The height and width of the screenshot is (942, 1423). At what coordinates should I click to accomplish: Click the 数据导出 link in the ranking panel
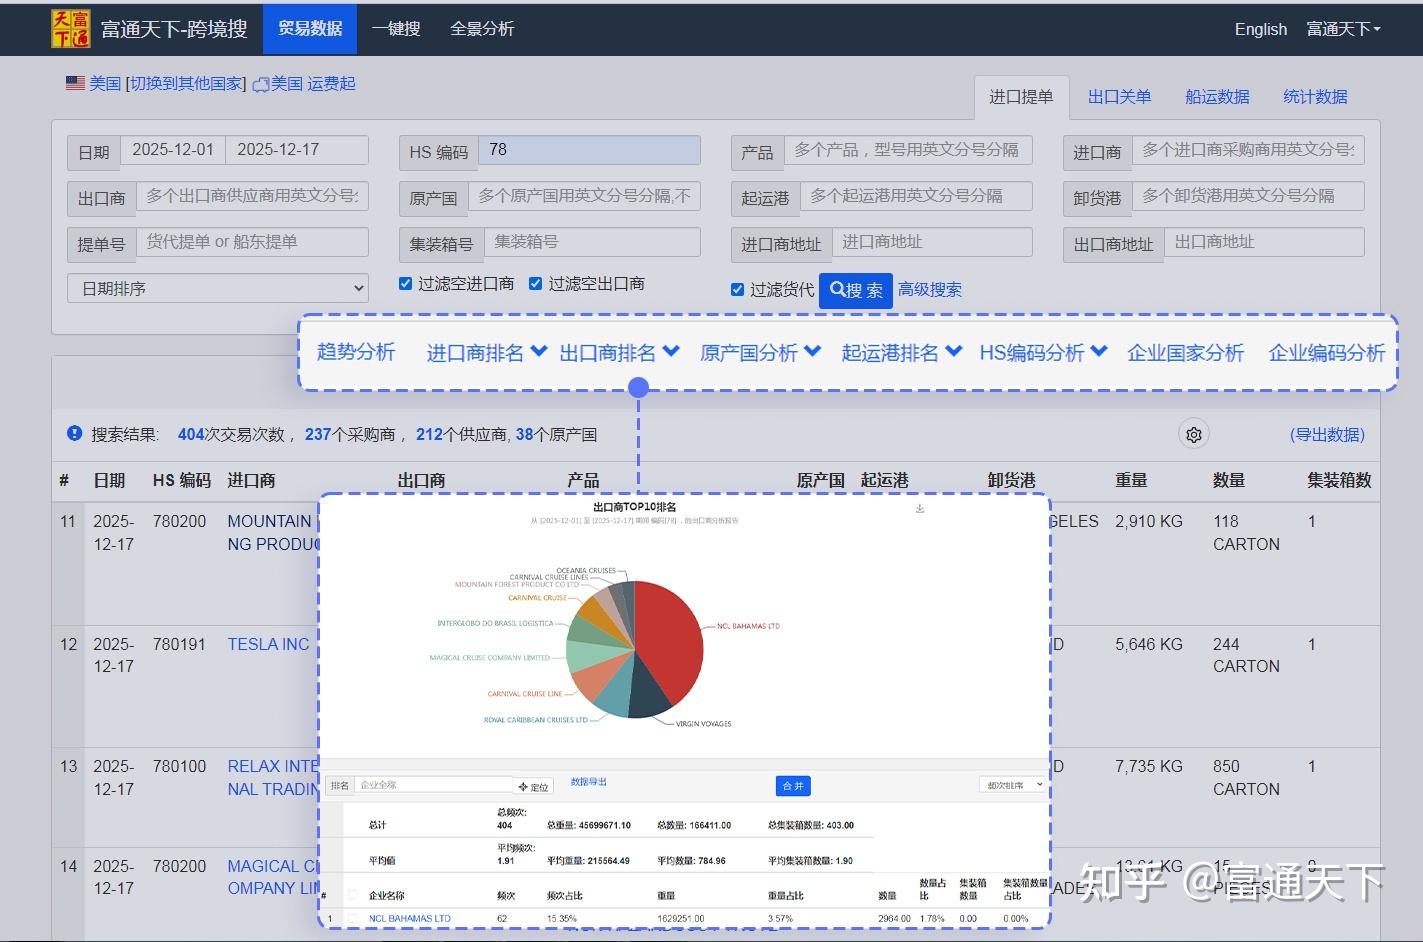pos(589,782)
